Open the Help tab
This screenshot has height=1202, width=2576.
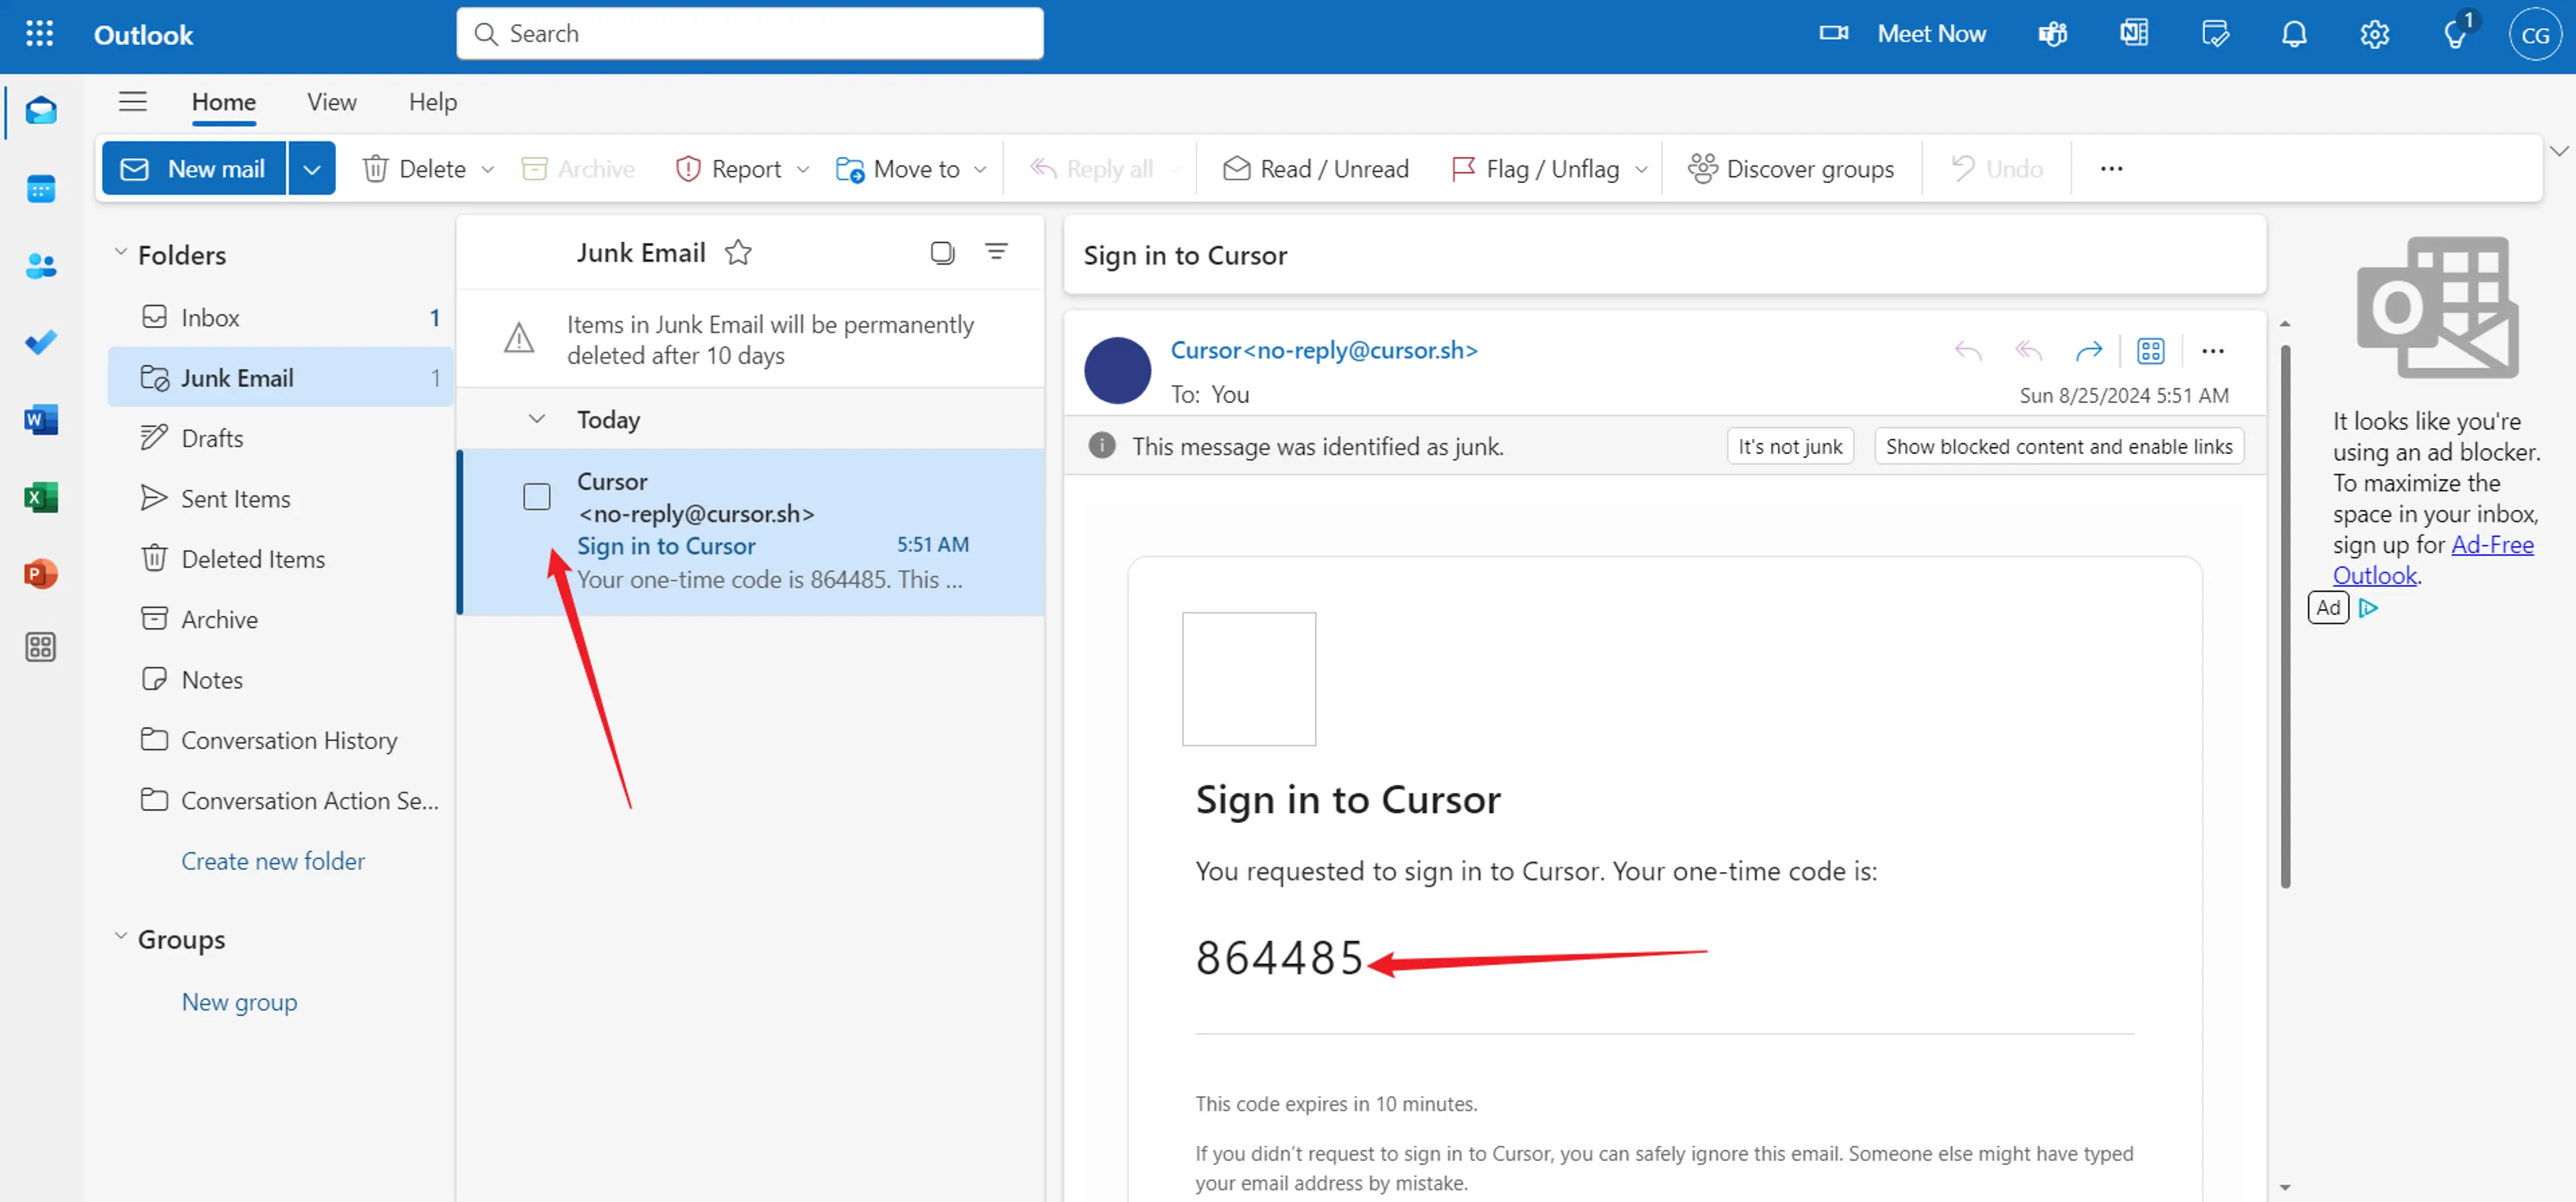click(x=432, y=102)
